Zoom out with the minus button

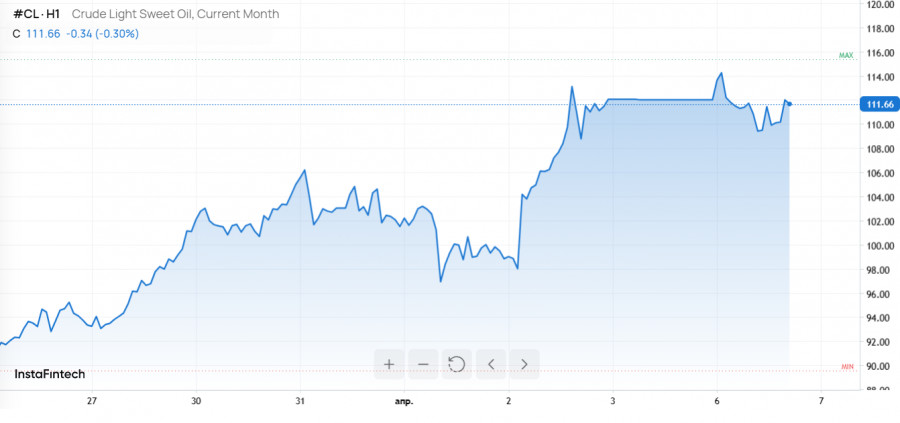(x=423, y=364)
